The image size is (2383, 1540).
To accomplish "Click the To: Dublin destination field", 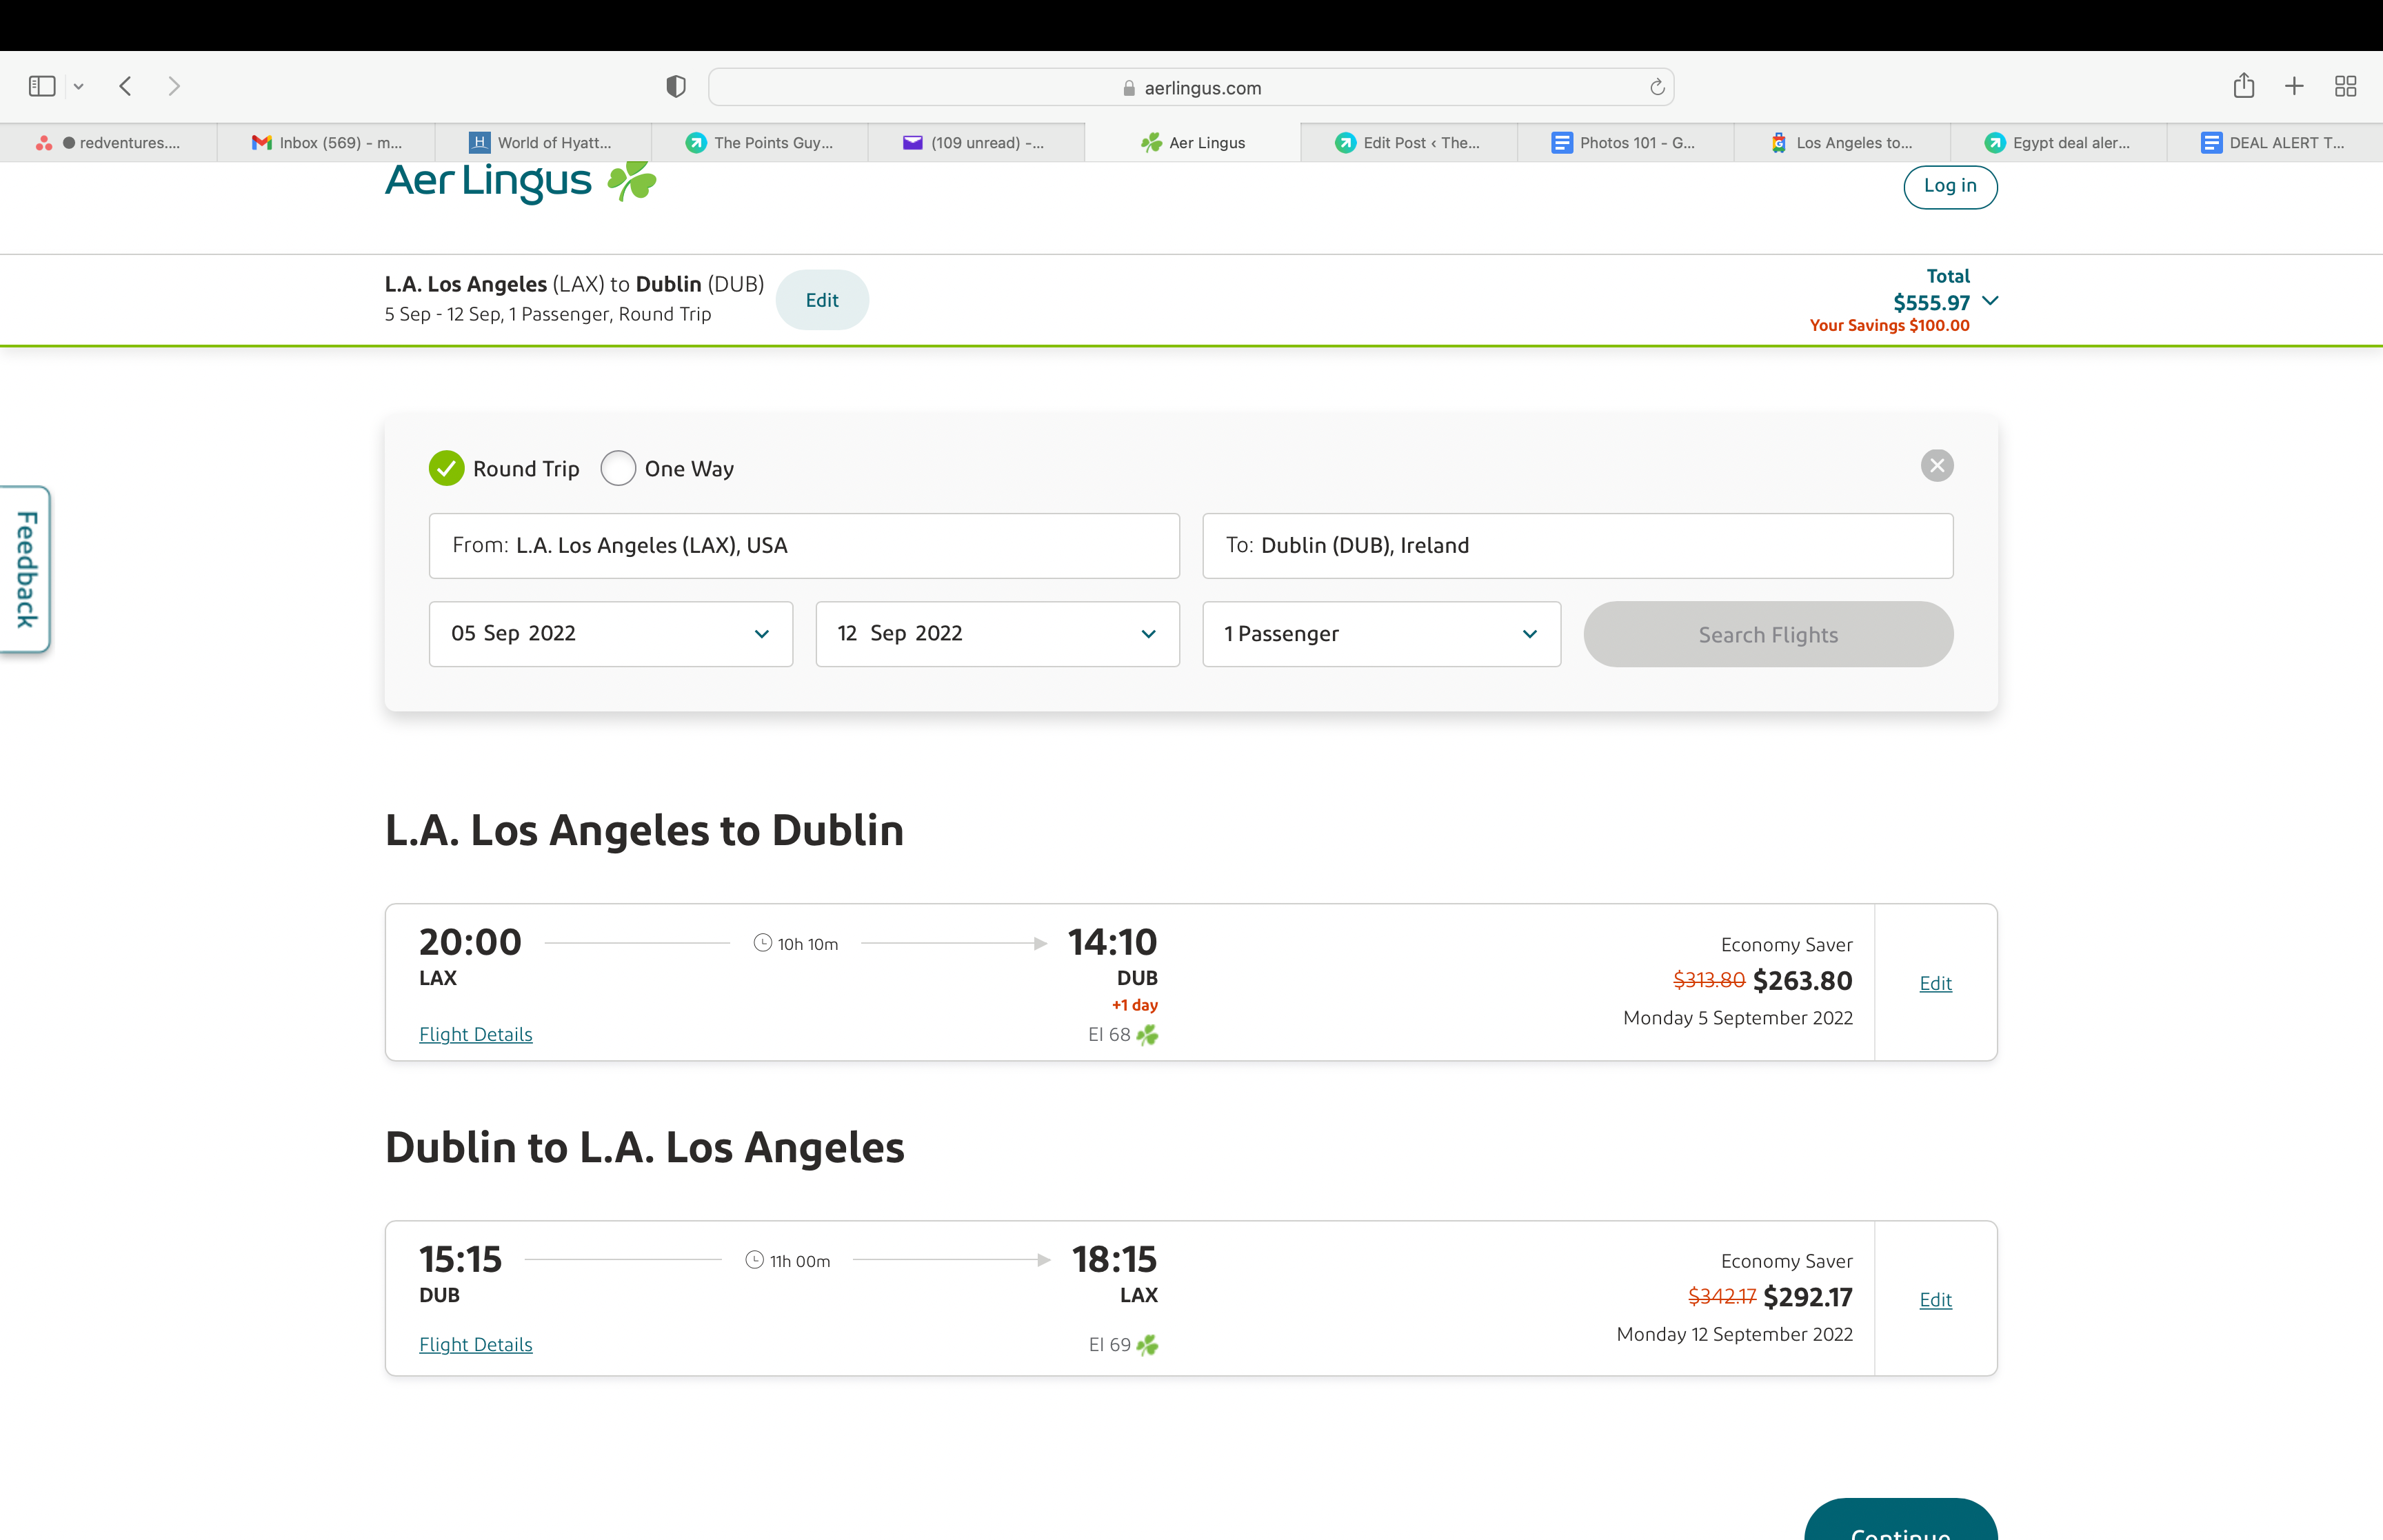I will click(x=1577, y=546).
